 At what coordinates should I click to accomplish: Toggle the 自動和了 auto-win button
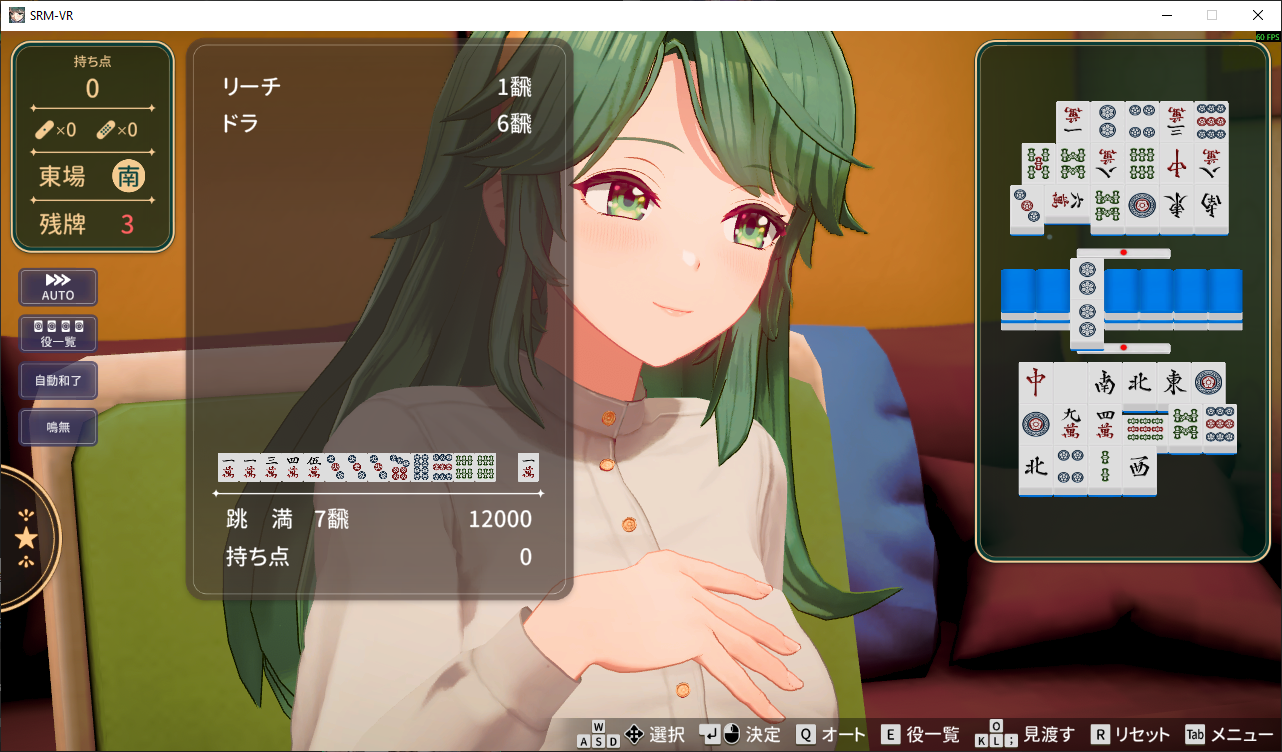[x=58, y=381]
